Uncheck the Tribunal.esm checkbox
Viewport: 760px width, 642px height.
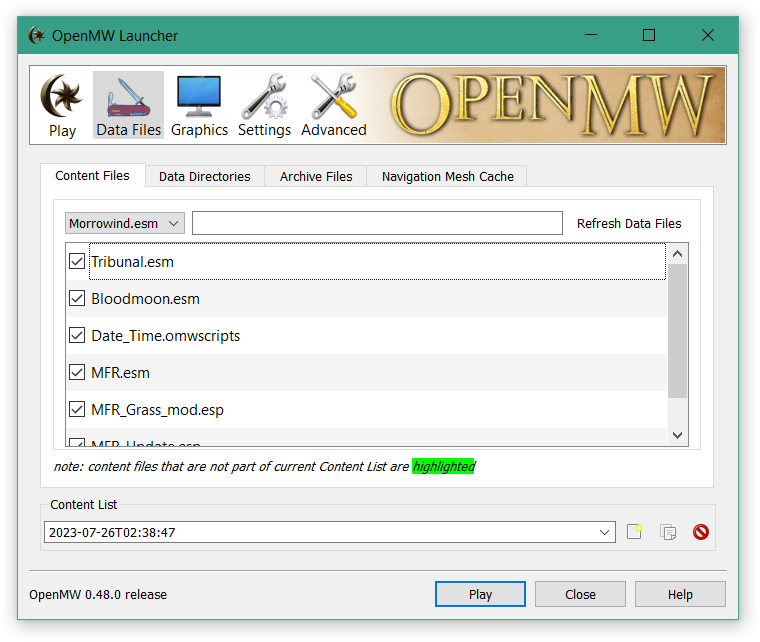click(x=77, y=262)
